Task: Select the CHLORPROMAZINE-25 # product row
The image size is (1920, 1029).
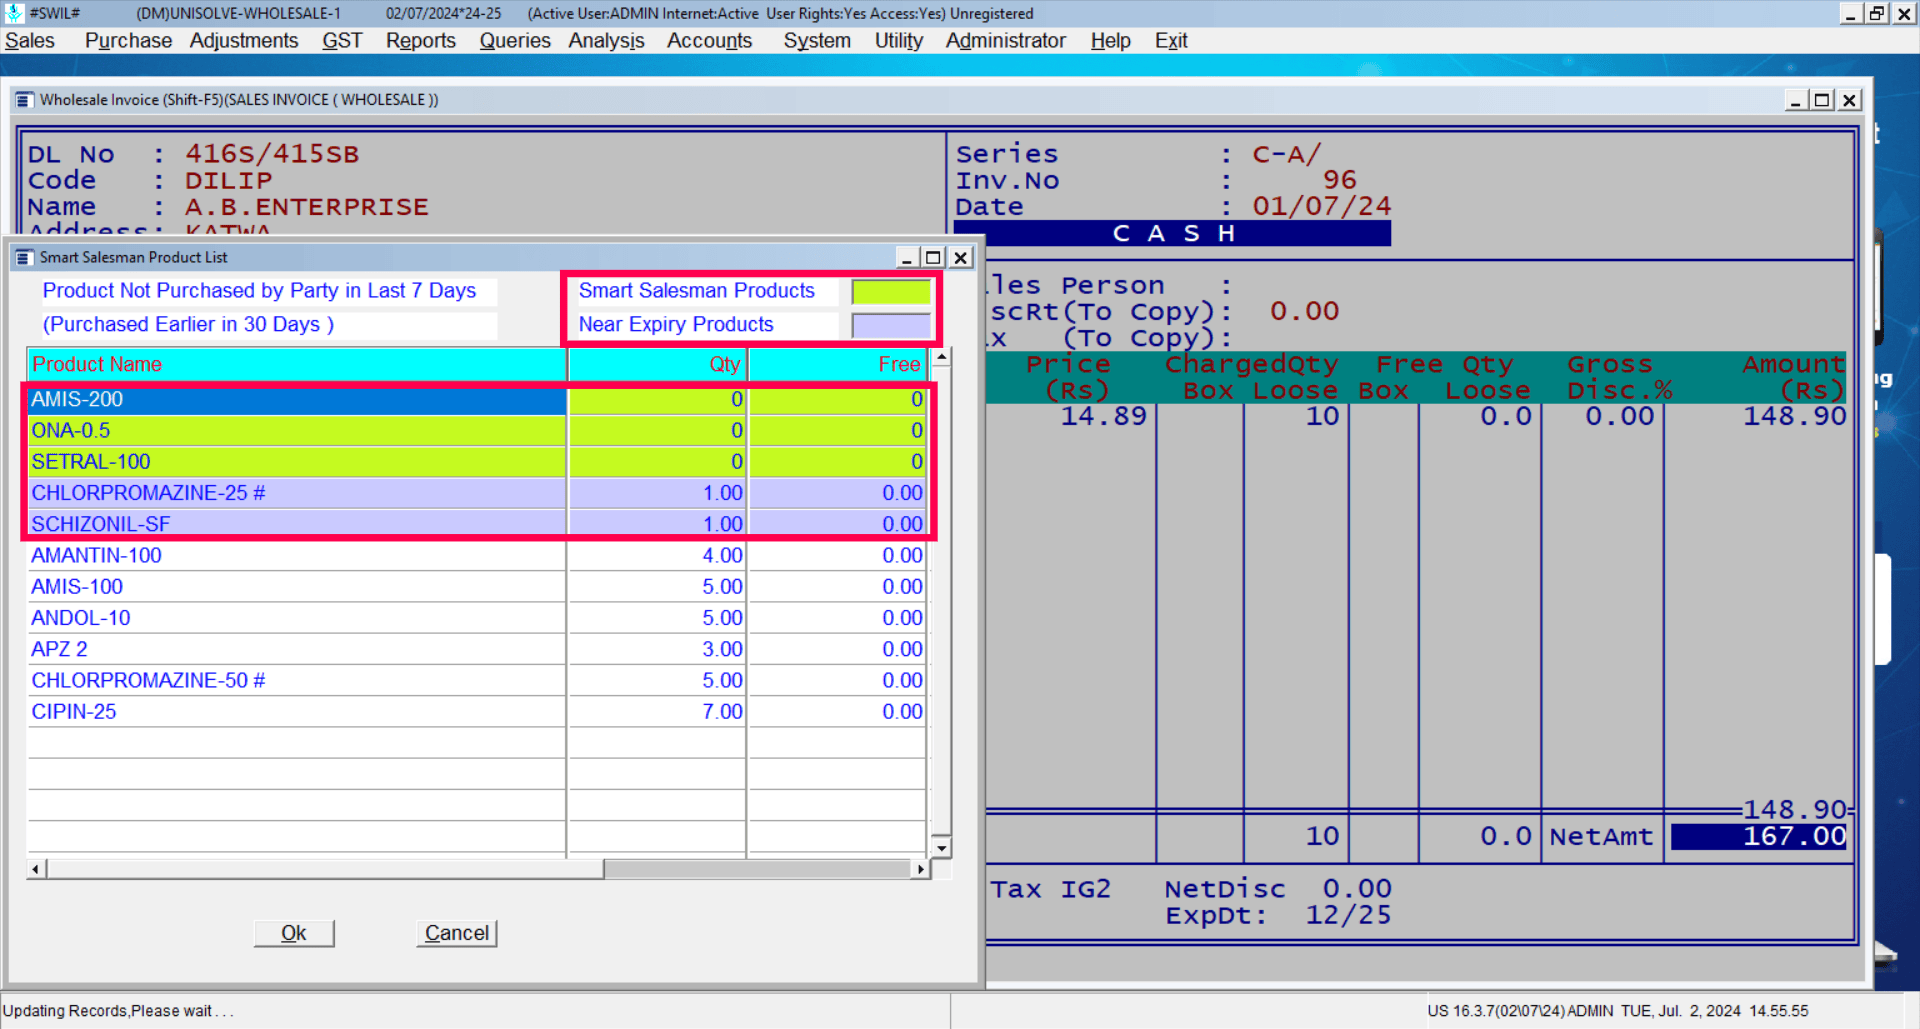Action: (476, 493)
